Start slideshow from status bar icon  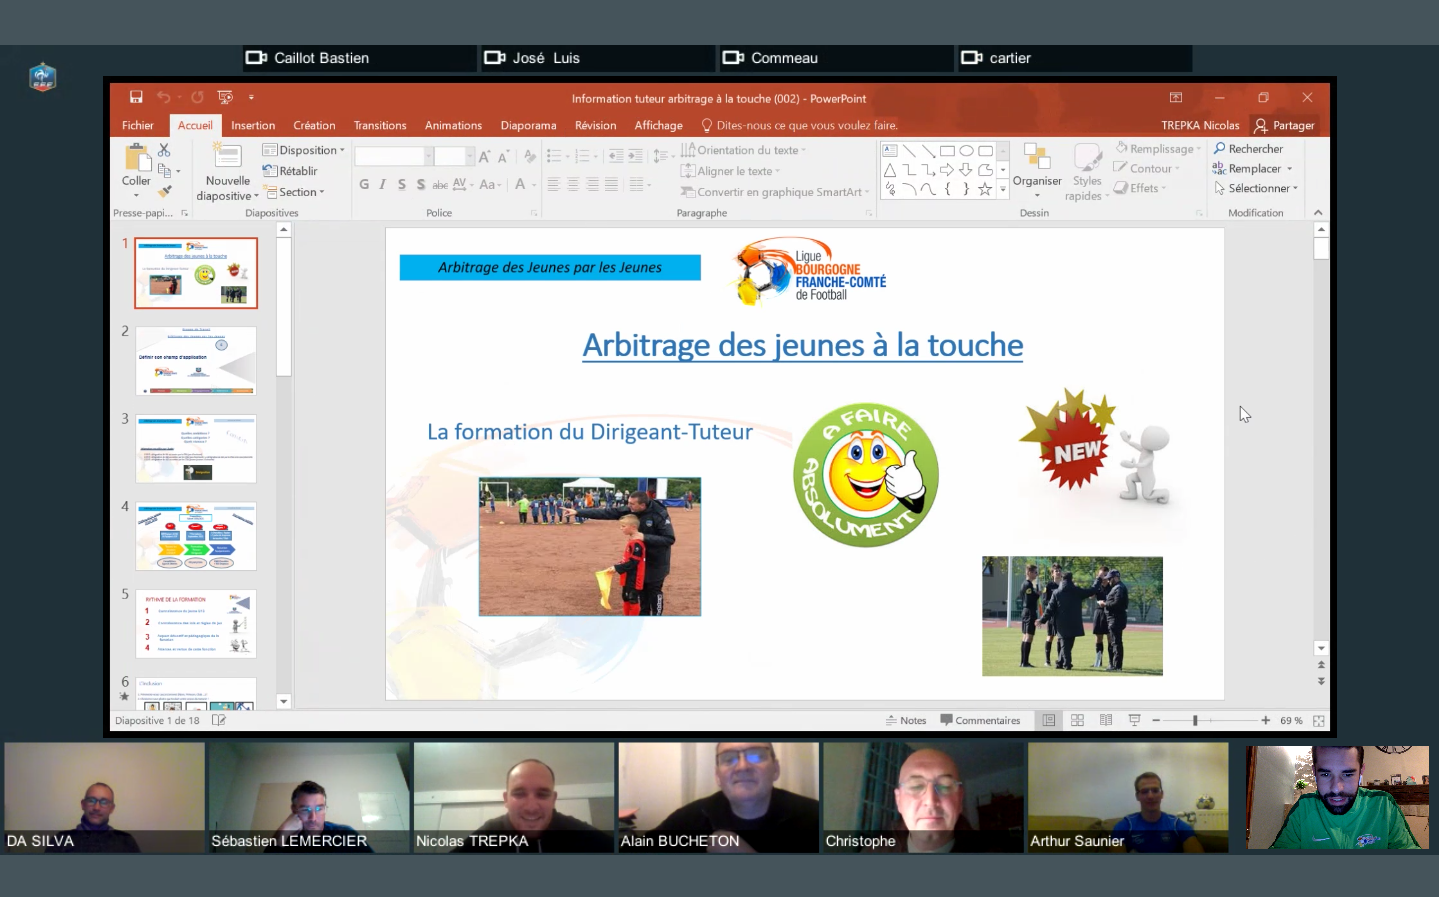(1134, 720)
